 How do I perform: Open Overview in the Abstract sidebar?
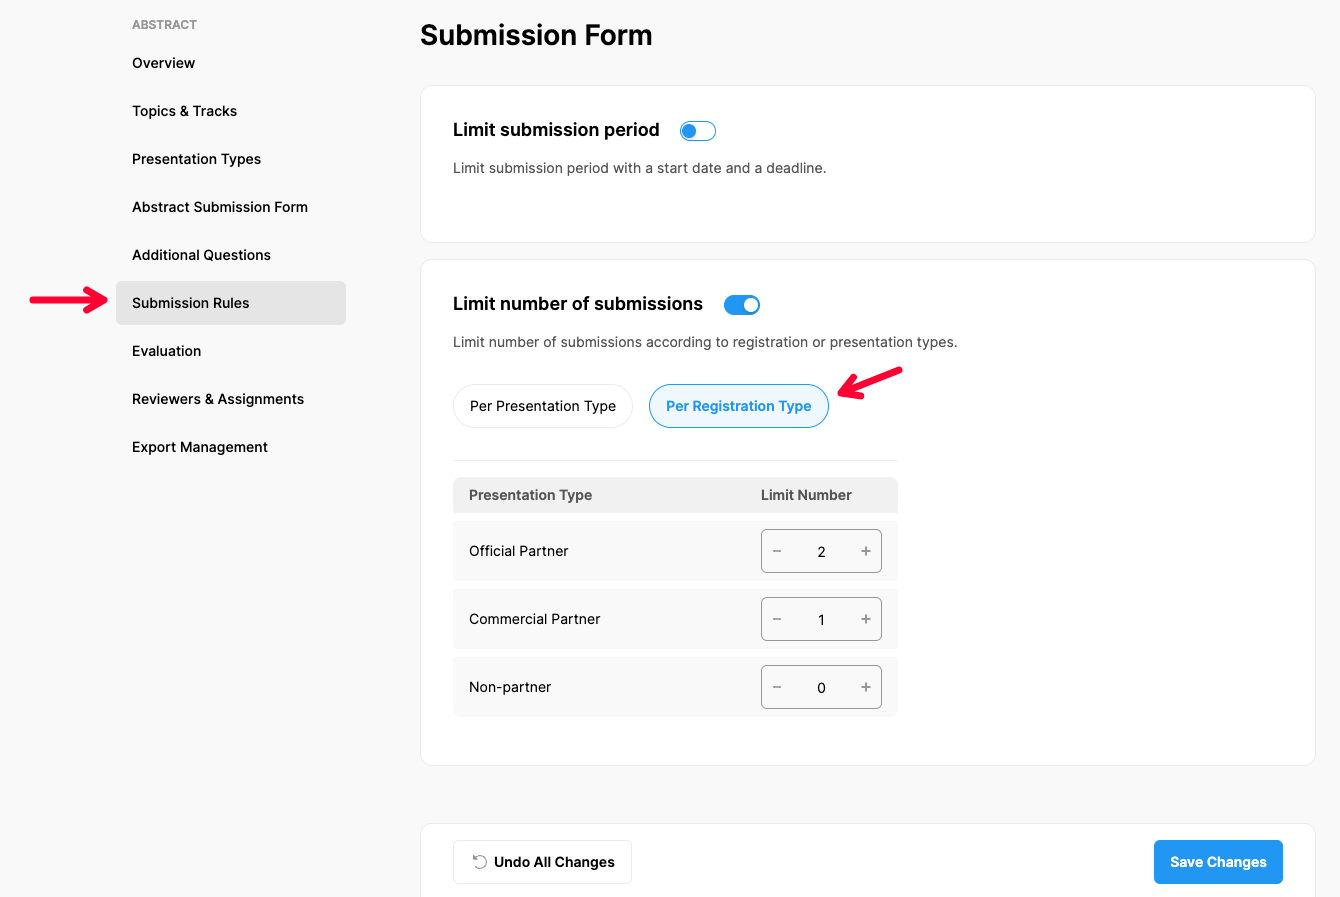coord(164,63)
